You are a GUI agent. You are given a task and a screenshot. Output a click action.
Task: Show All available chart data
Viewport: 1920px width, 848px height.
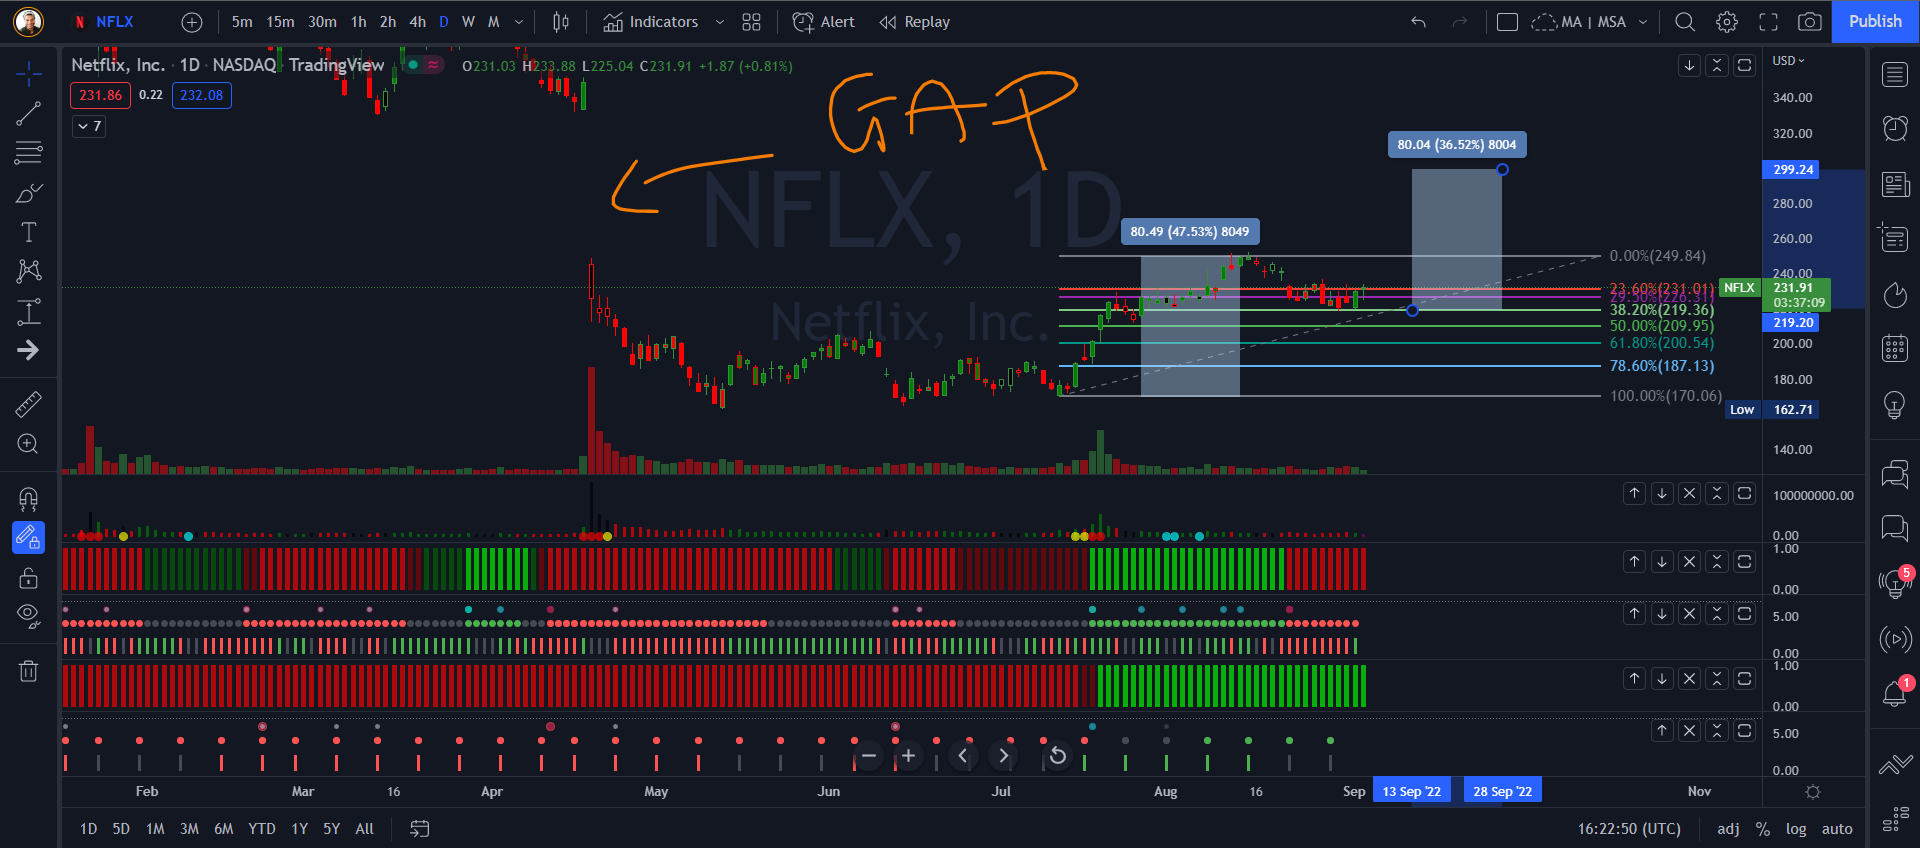click(365, 829)
